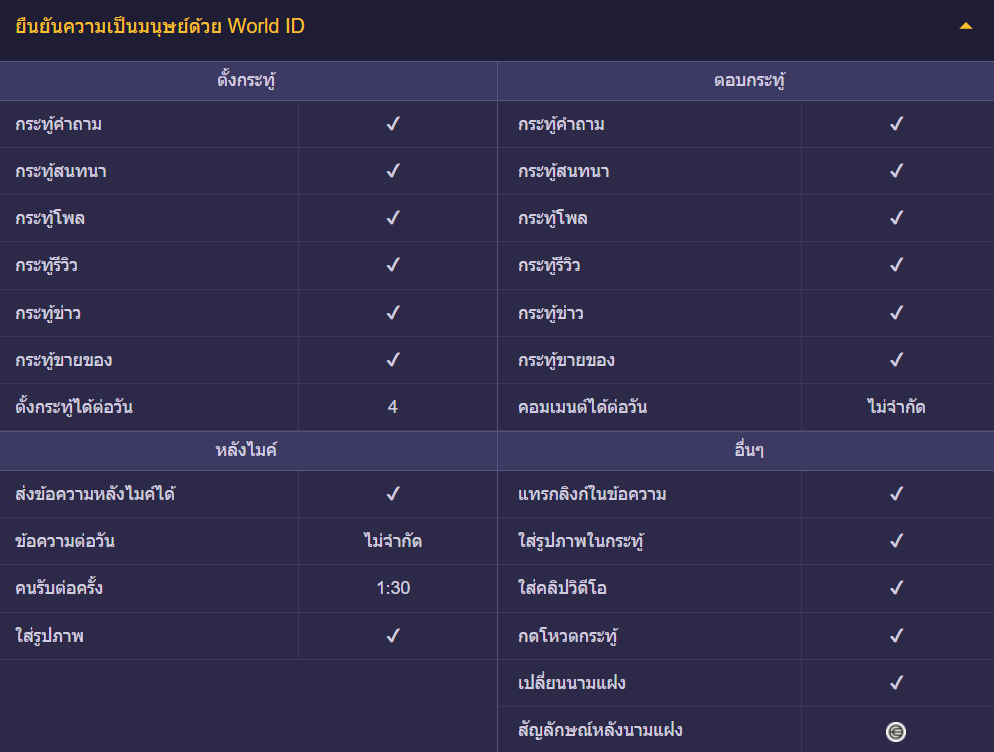Click the ข้อความต่อวัน label
Screen dimensions: 994x752
[65, 541]
